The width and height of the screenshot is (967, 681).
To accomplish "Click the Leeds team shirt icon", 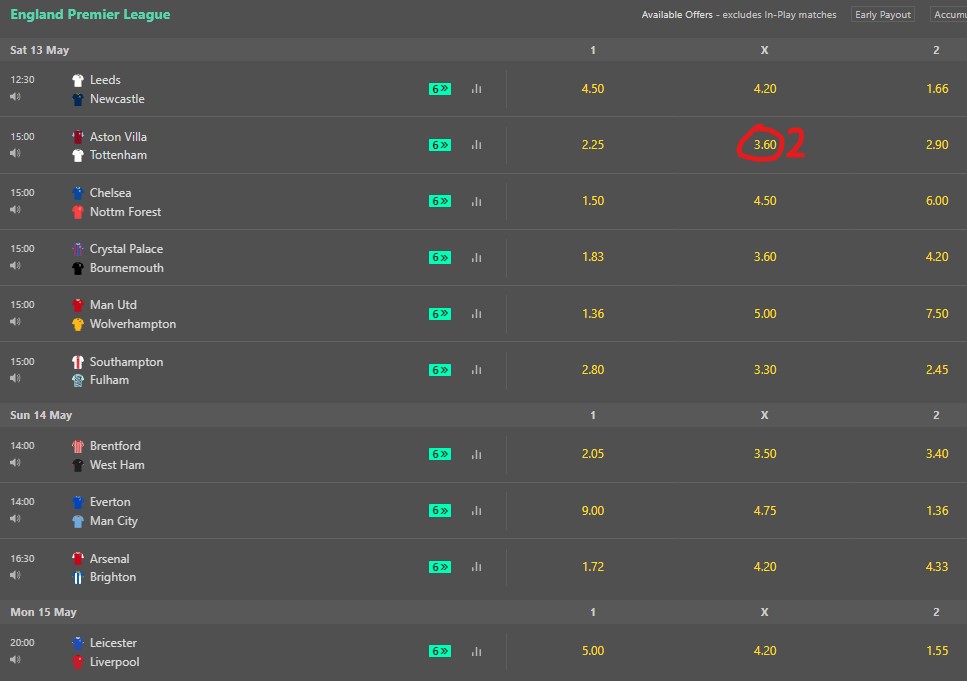I will coord(78,80).
